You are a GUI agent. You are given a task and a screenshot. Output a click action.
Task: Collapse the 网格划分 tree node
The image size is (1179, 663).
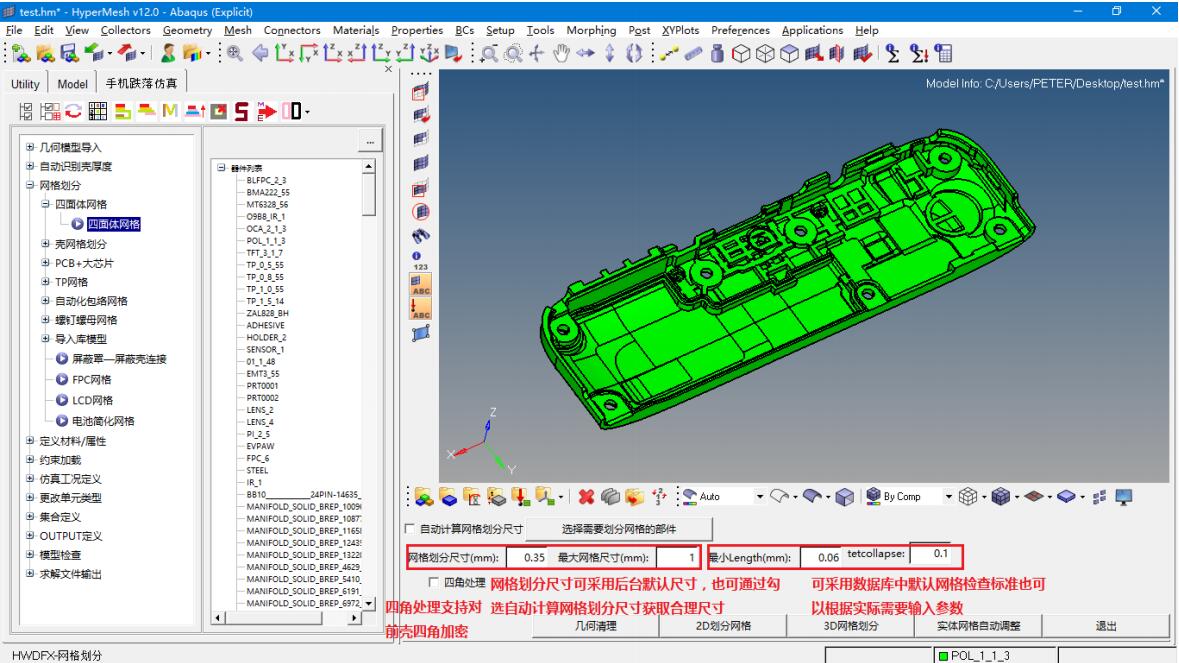coord(30,184)
